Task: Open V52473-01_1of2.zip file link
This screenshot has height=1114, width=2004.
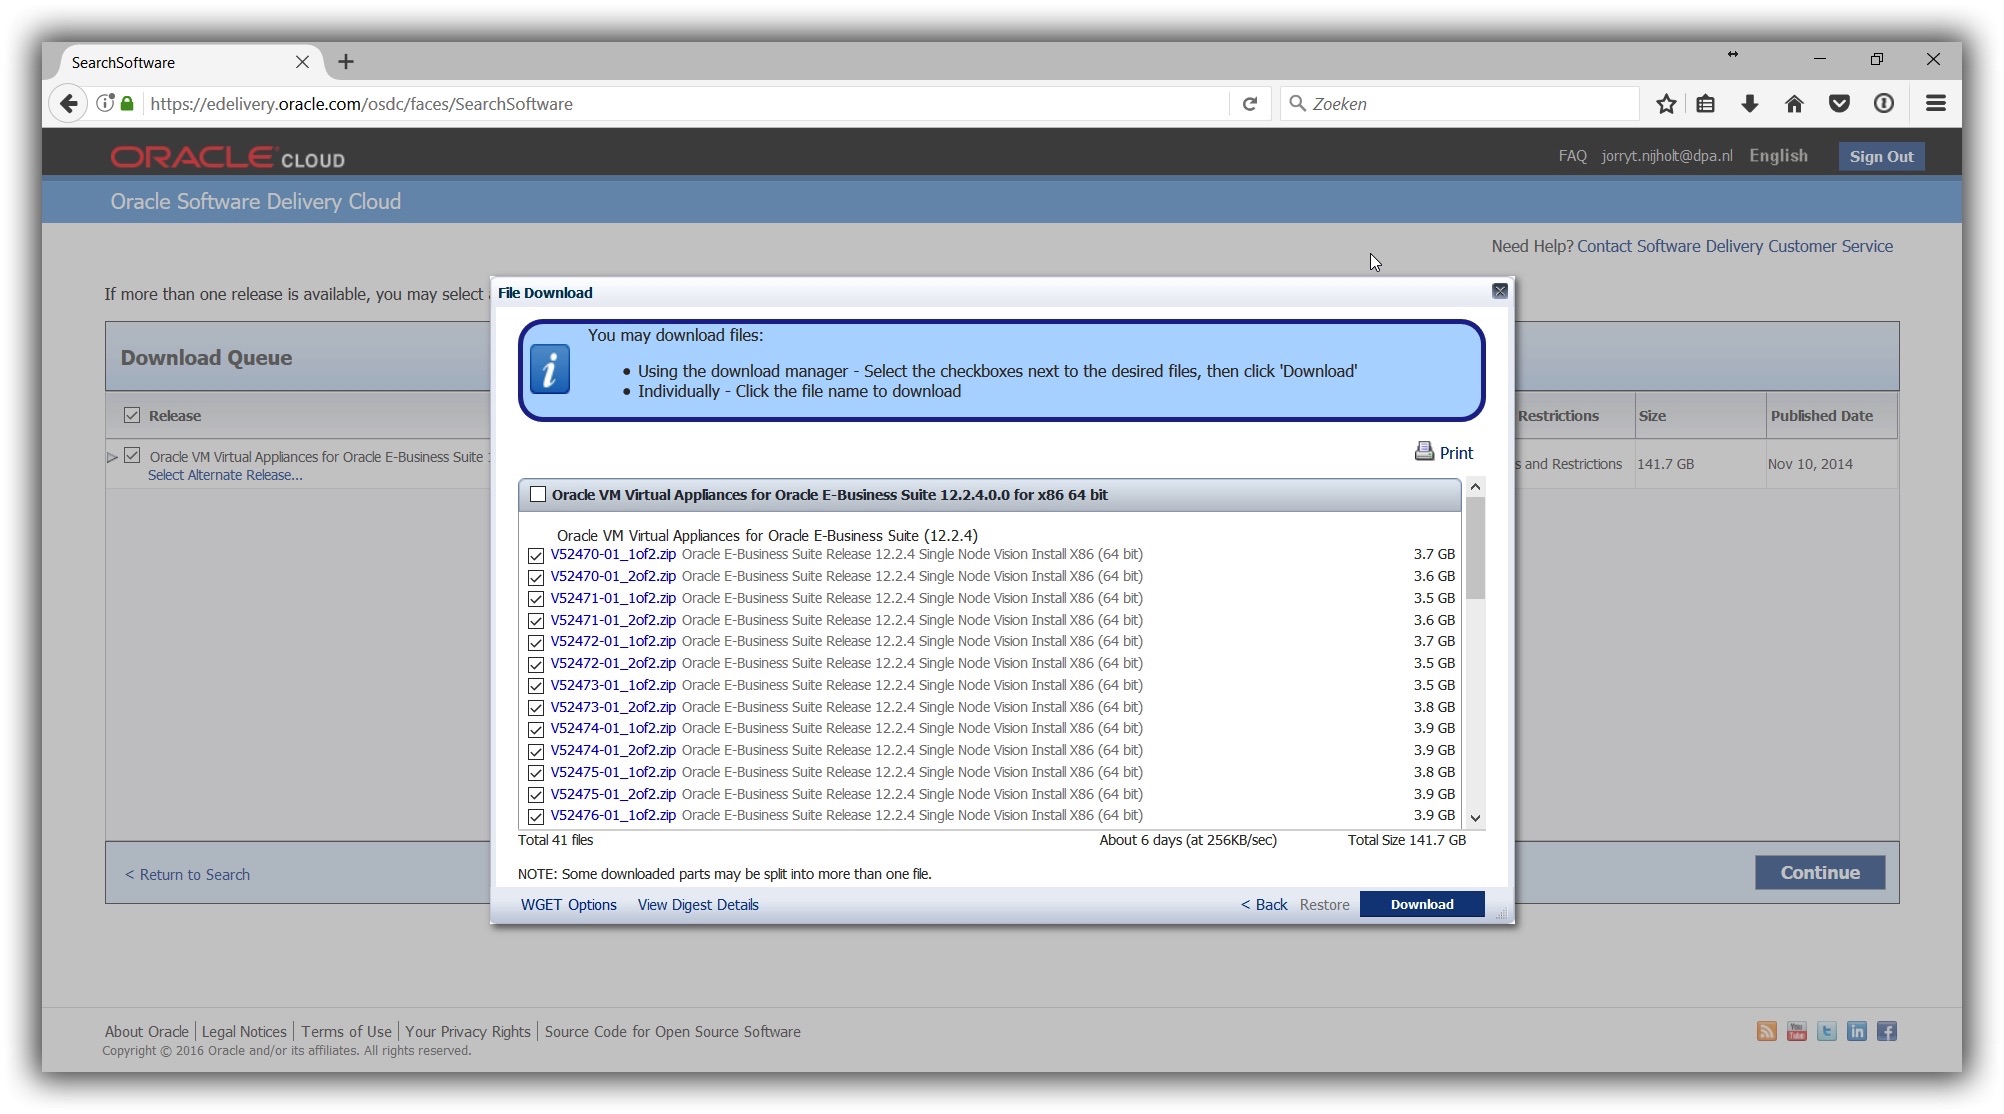Action: 613,685
